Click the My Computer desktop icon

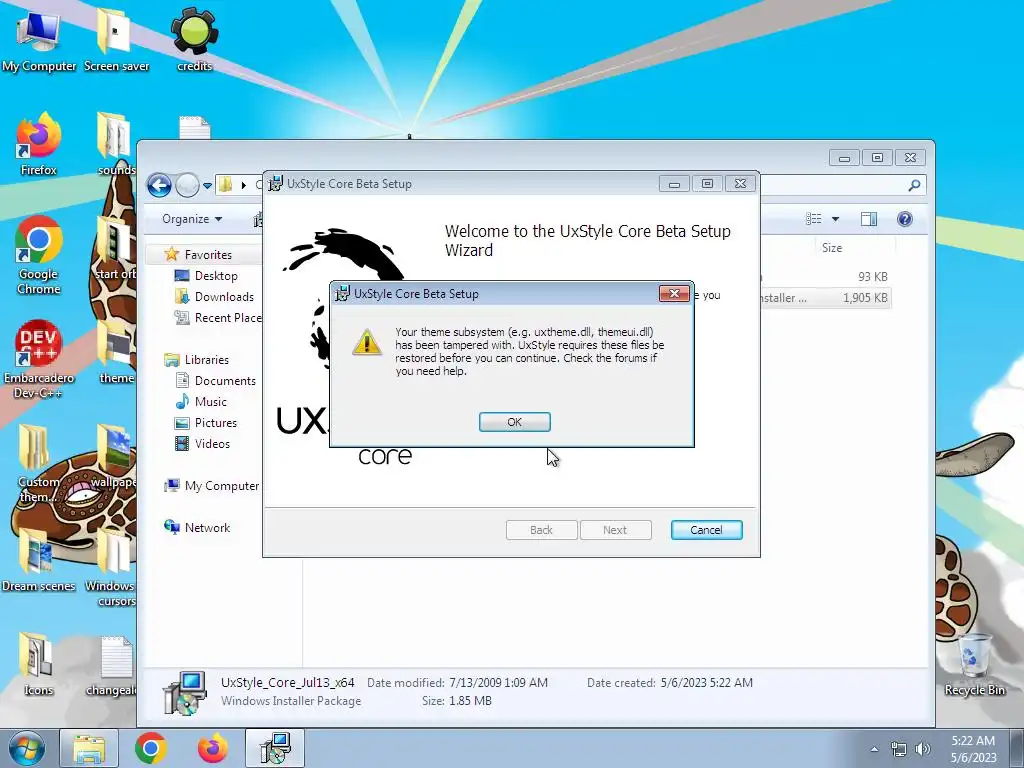[x=39, y=41]
